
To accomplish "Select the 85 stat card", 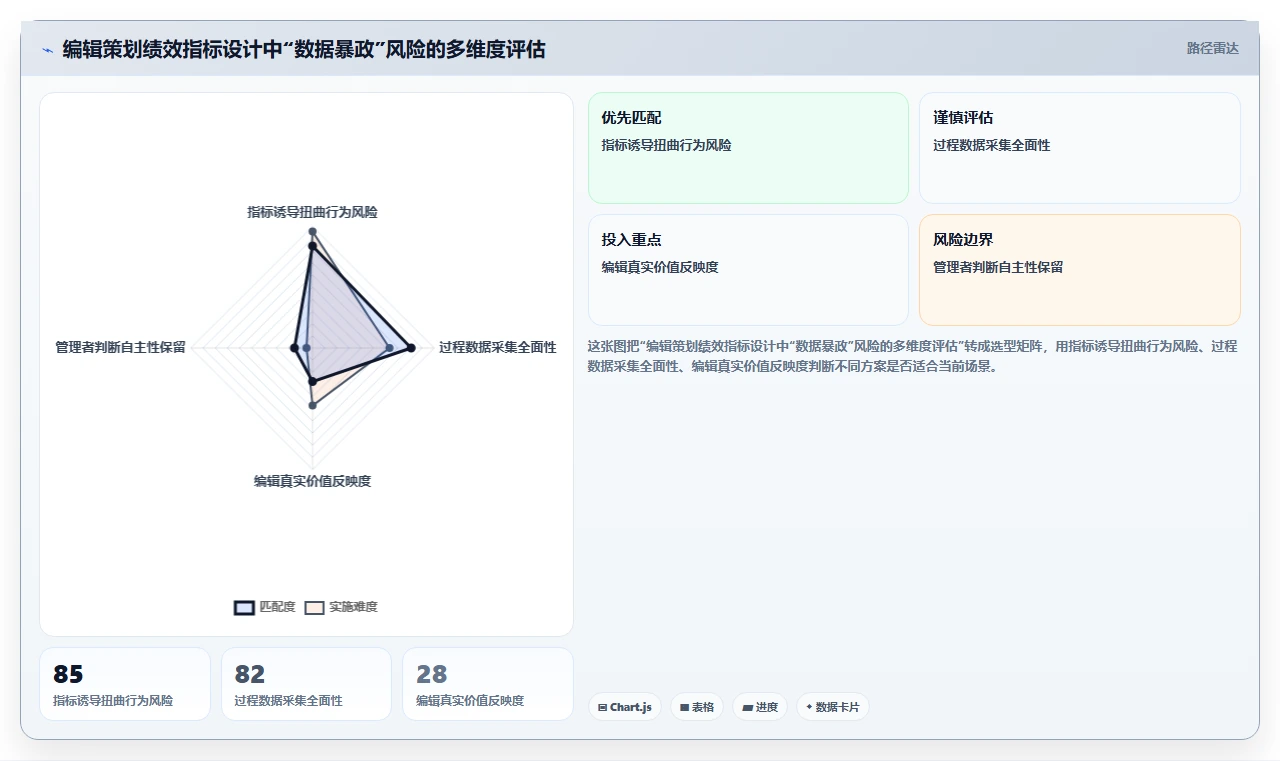I will [x=125, y=684].
